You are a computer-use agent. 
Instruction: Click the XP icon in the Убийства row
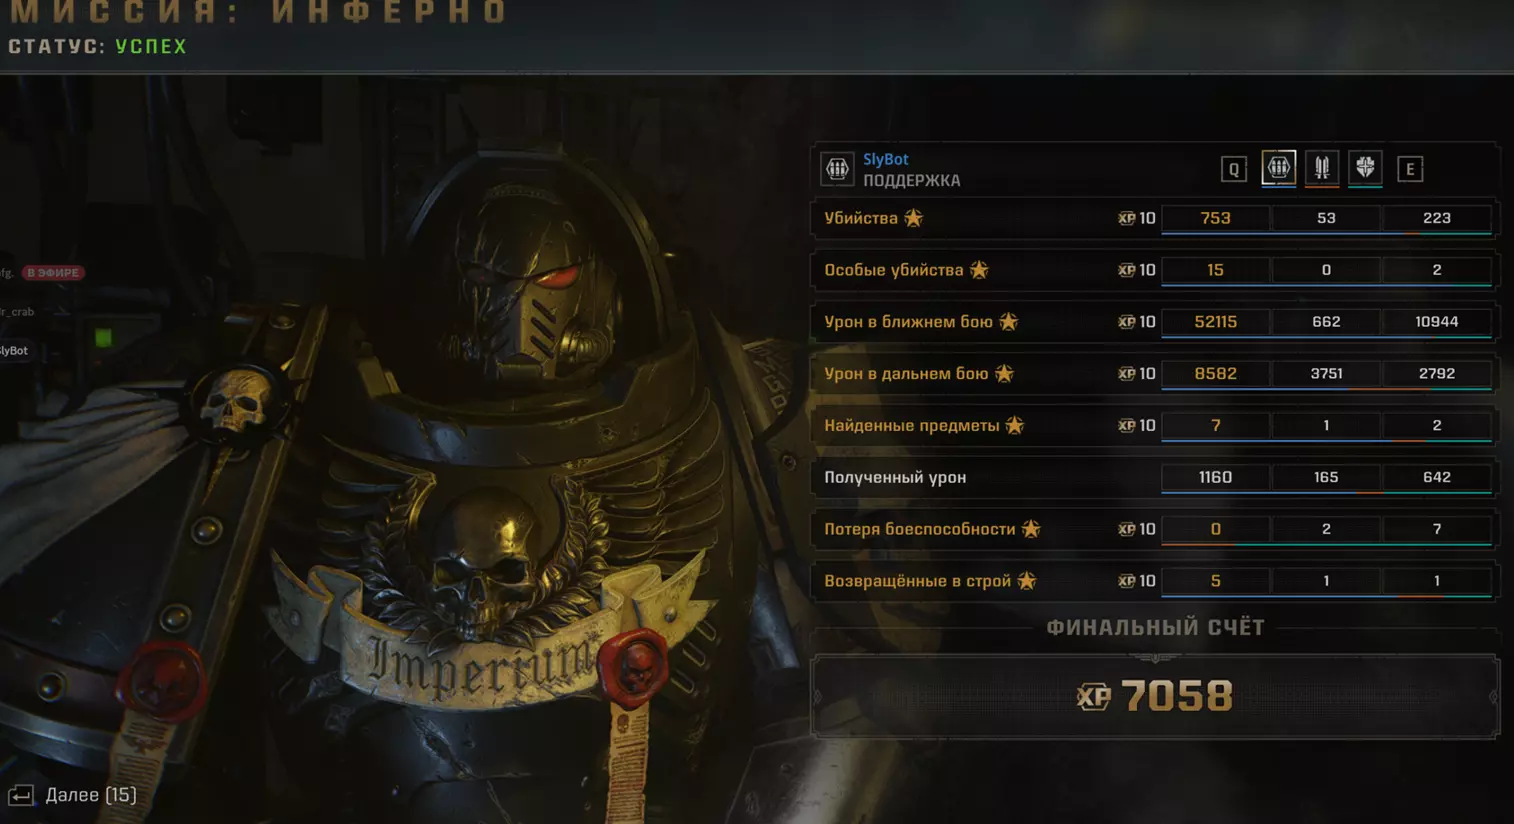click(x=1127, y=218)
